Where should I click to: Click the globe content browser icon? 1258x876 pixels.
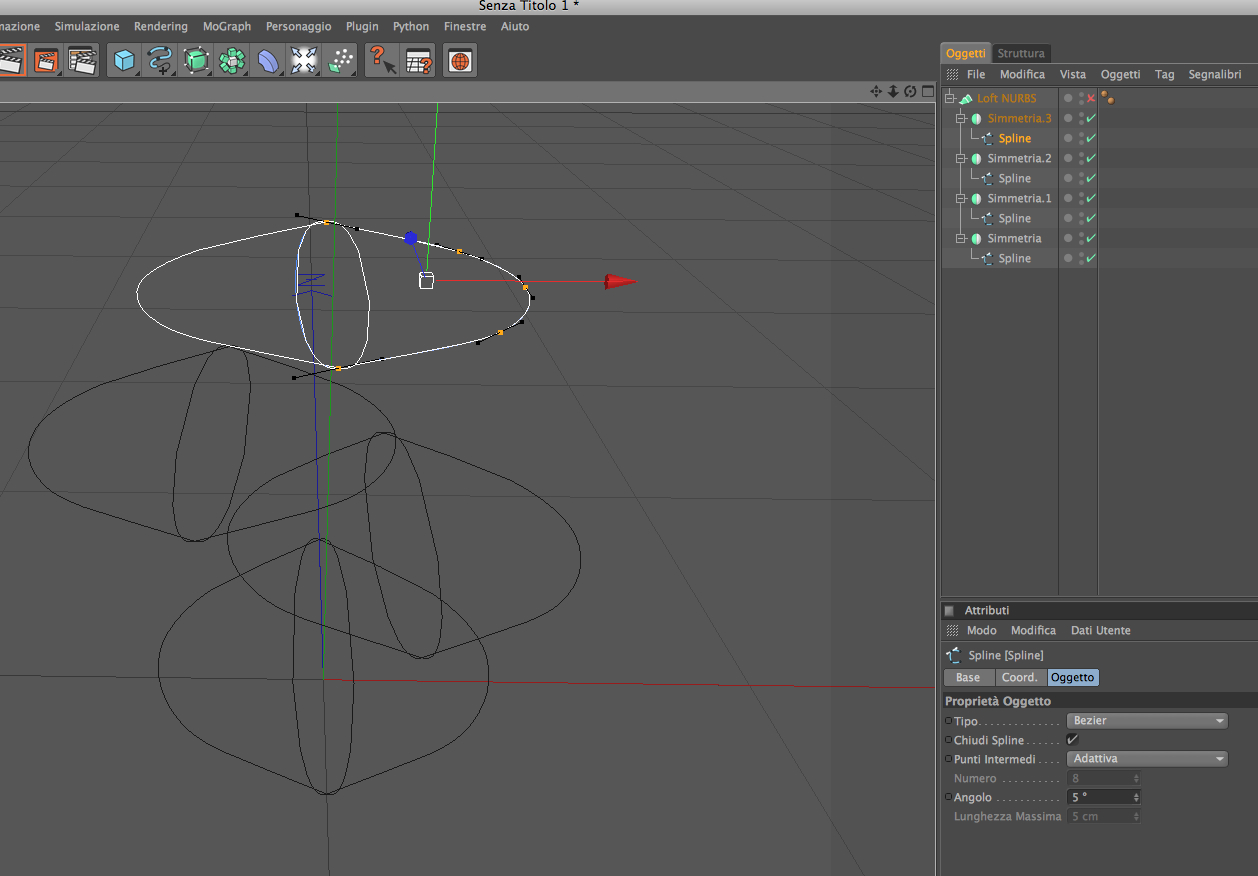pos(459,61)
